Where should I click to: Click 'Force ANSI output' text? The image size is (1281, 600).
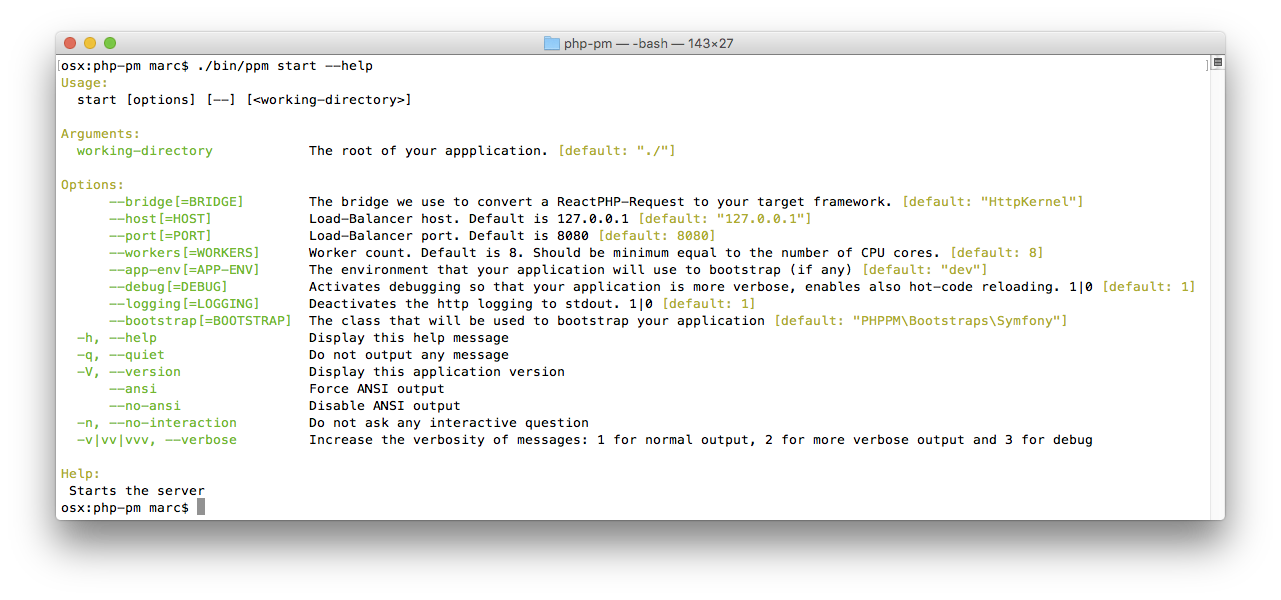click(377, 389)
